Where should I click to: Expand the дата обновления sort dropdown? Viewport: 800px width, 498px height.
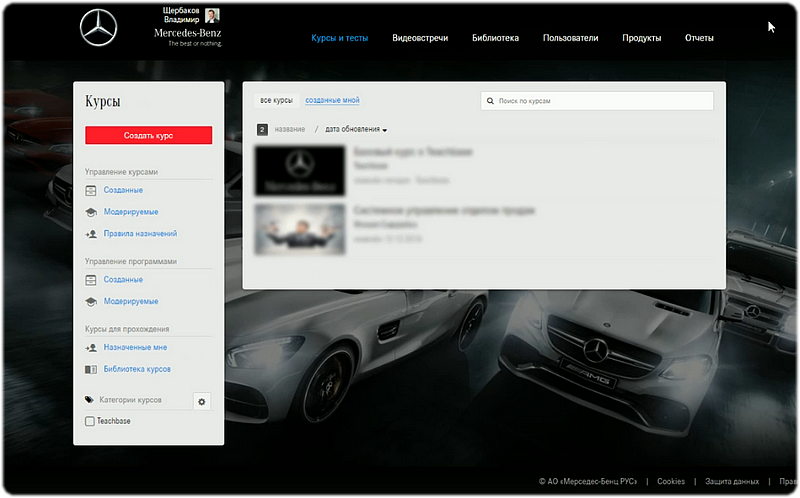point(356,130)
